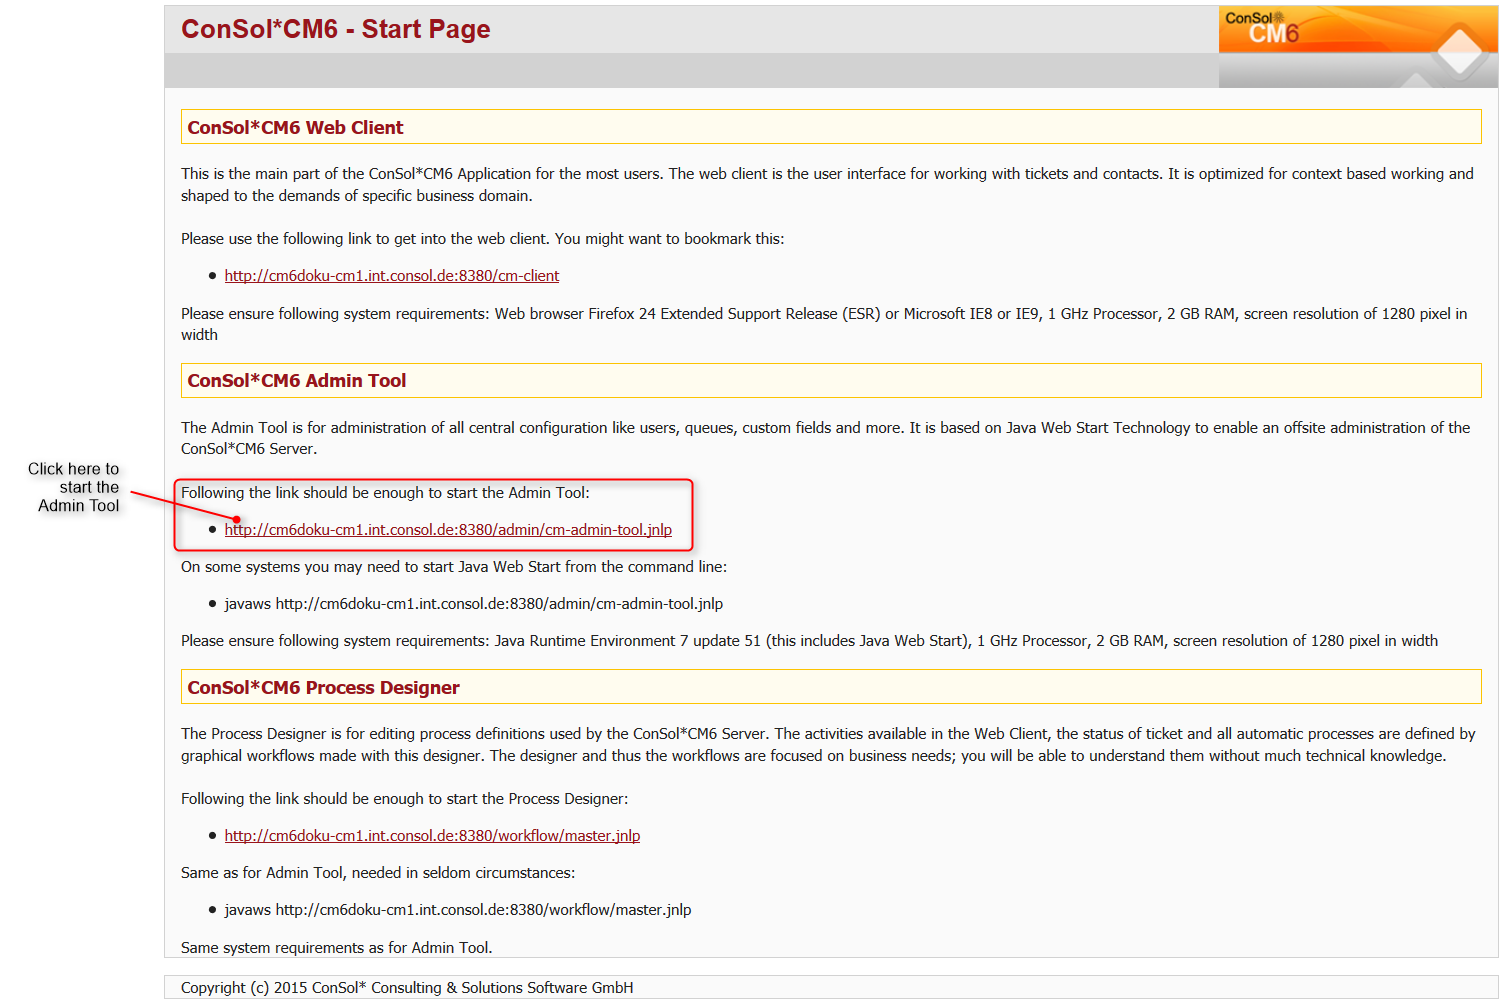Screen dimensions: 1506x1001
Task: Click 'Following the link should be enough to start the Process Designer' text
Action: tap(405, 799)
